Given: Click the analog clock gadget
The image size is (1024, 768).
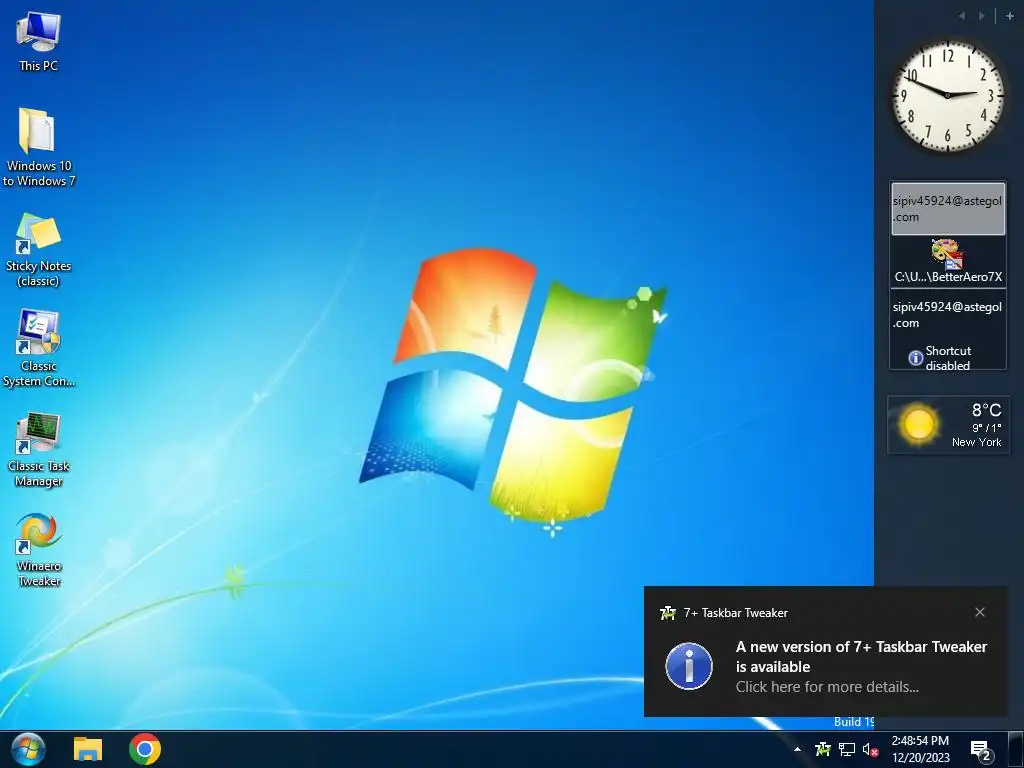Looking at the screenshot, I should pyautogui.click(x=948, y=95).
